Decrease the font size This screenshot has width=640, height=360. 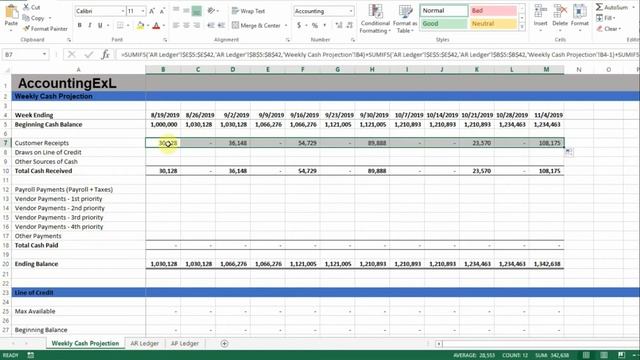pos(162,11)
